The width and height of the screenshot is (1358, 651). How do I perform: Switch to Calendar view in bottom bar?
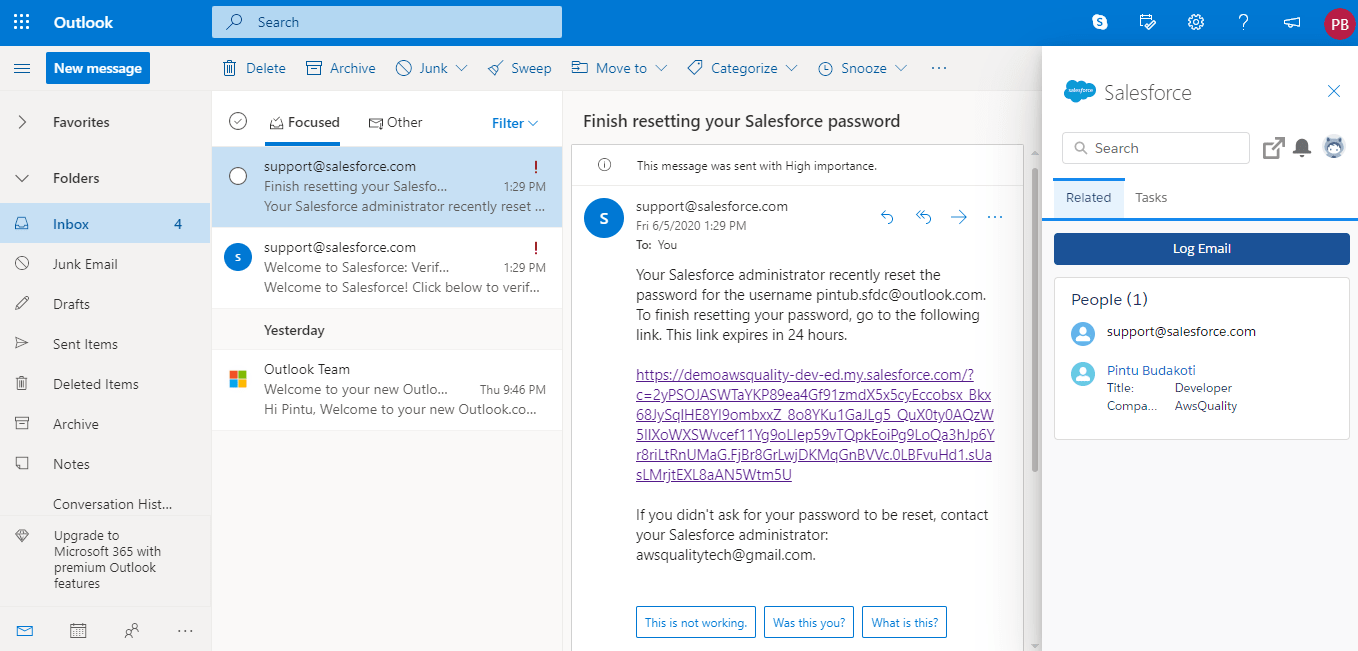pos(78,630)
